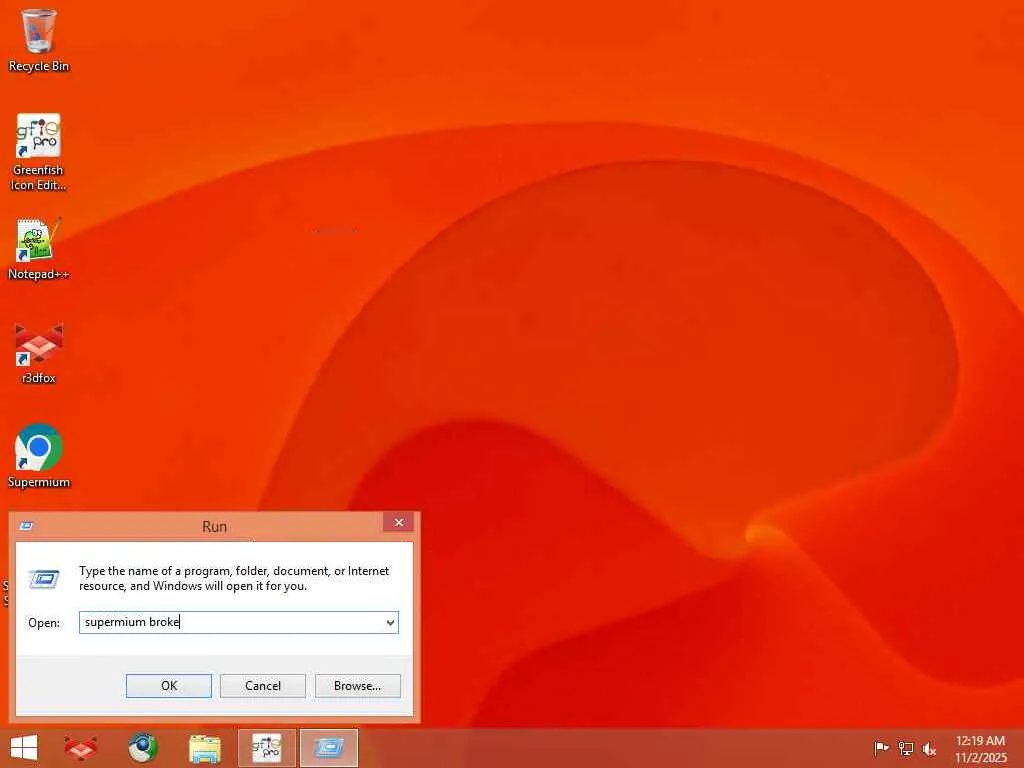Select the r3dfox desktop shortcut

click(x=39, y=353)
